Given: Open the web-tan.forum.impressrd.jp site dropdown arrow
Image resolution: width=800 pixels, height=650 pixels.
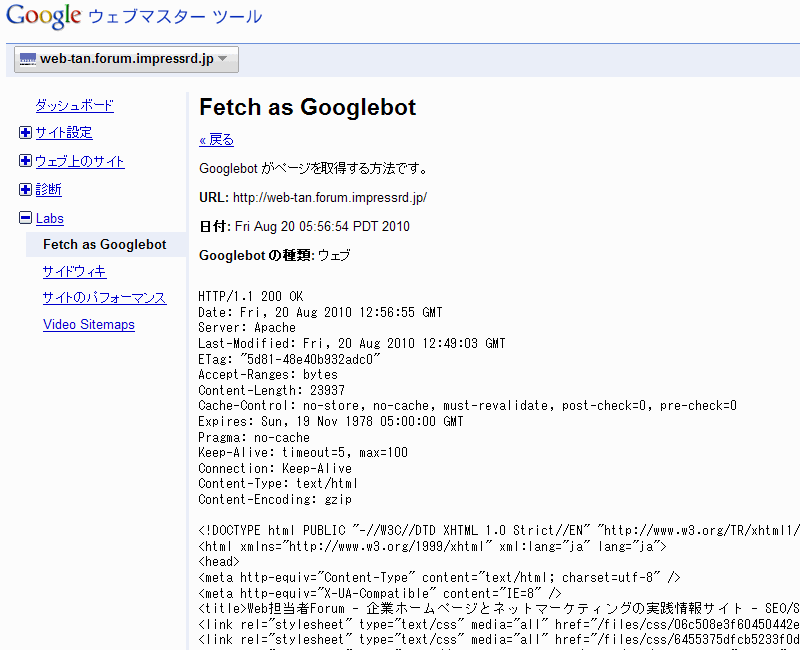Looking at the screenshot, I should click(x=223, y=60).
